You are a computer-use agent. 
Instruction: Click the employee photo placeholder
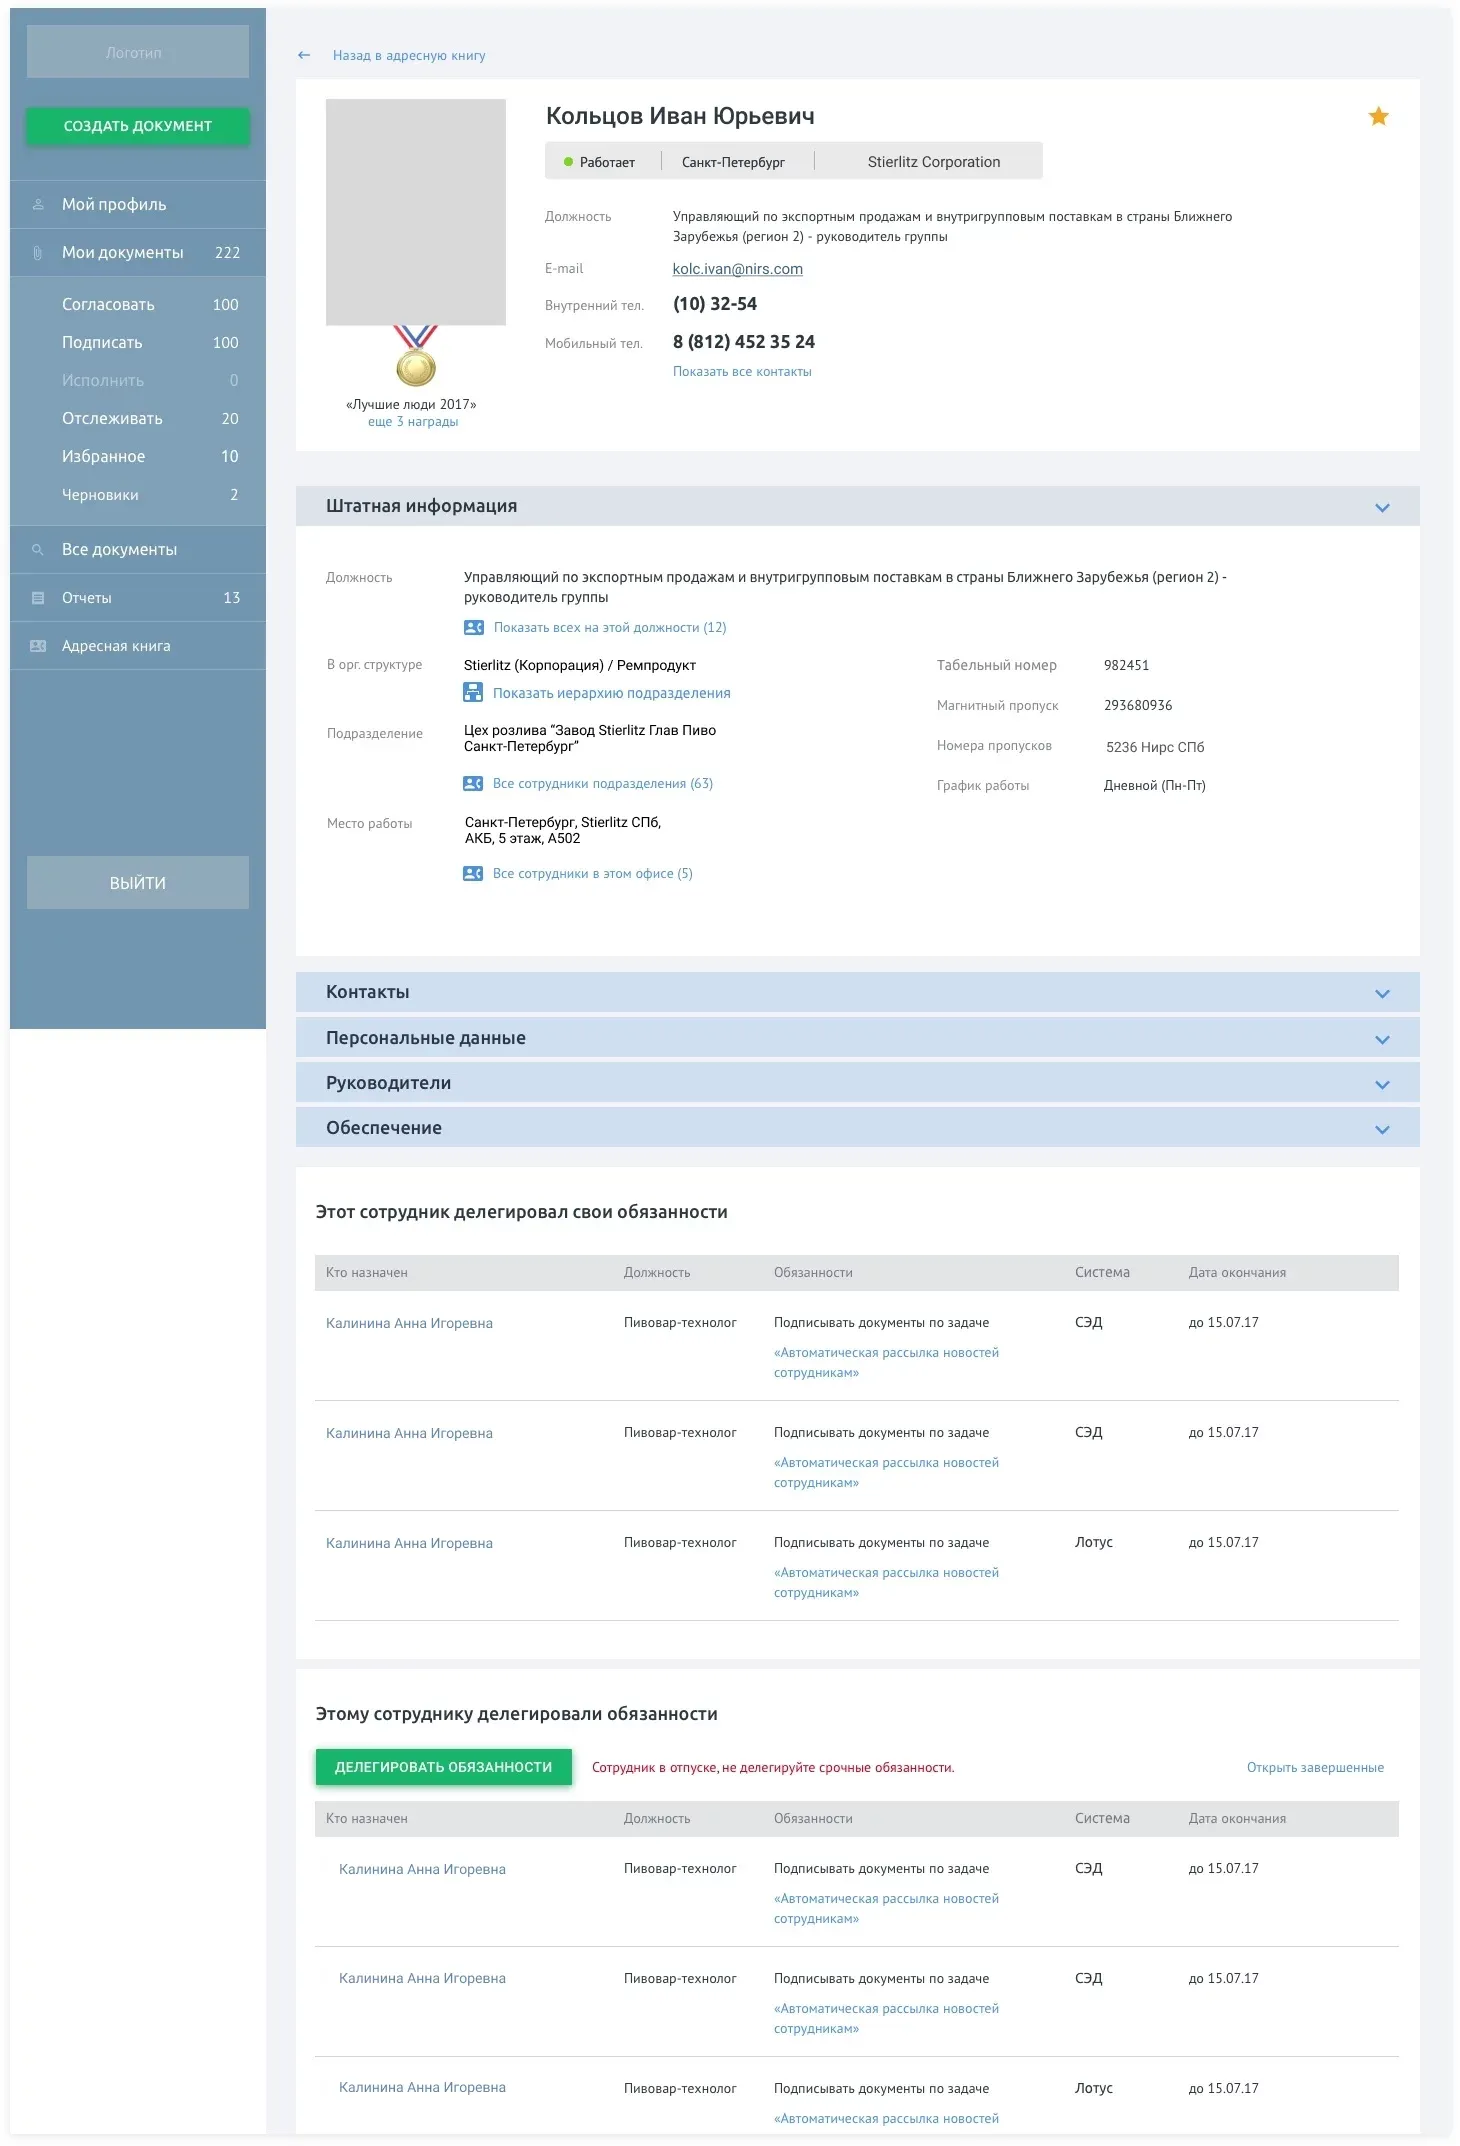point(416,212)
